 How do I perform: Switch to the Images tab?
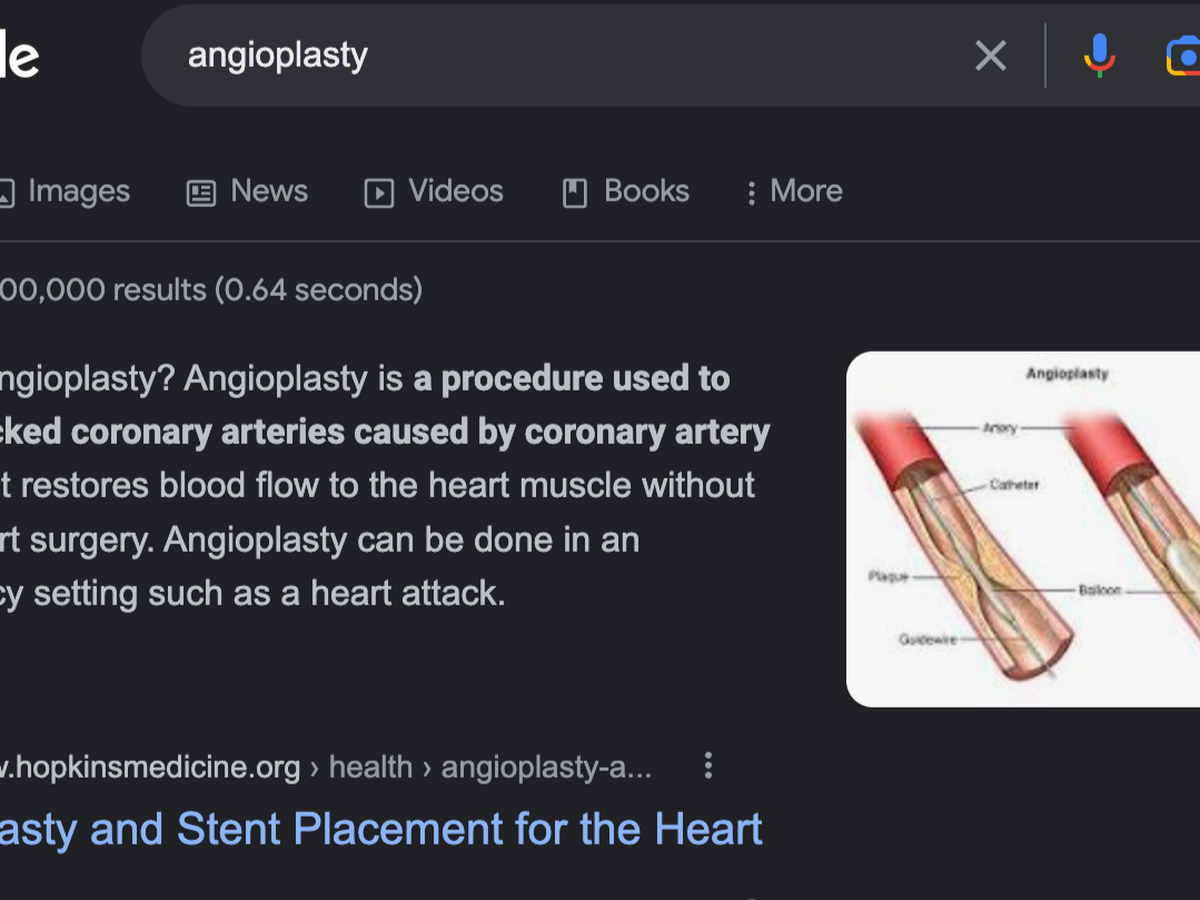78,191
